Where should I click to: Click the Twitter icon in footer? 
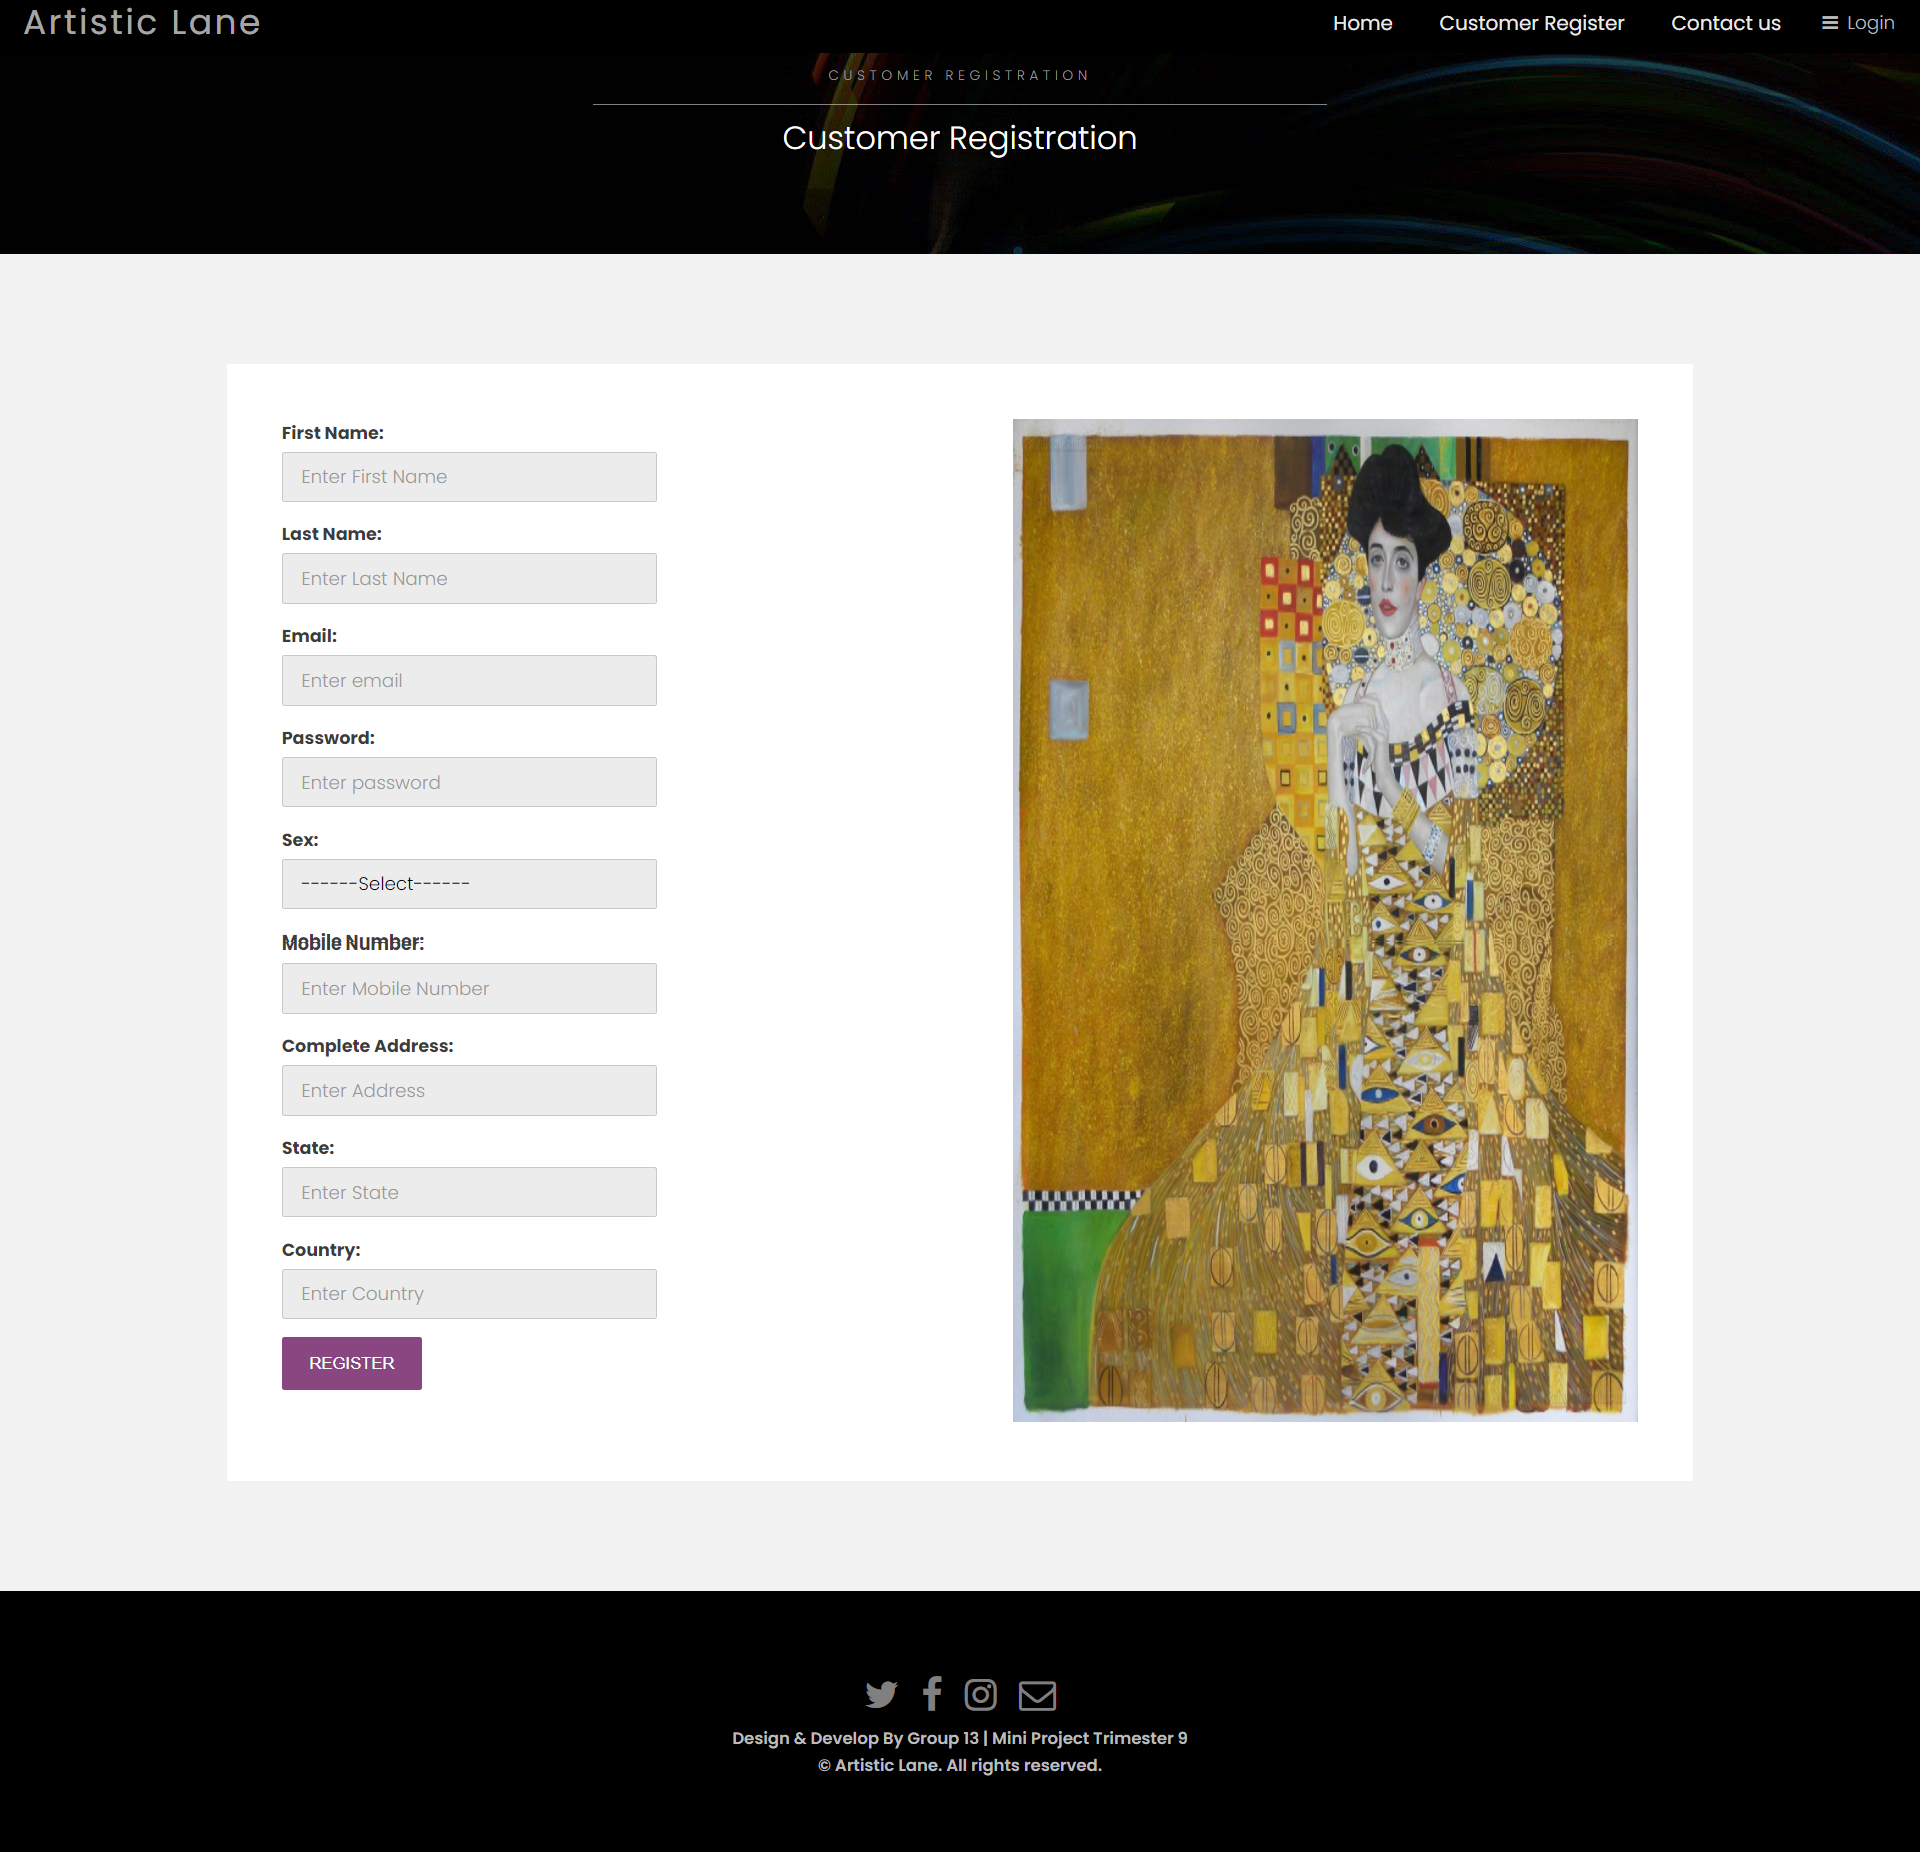tap(881, 1695)
